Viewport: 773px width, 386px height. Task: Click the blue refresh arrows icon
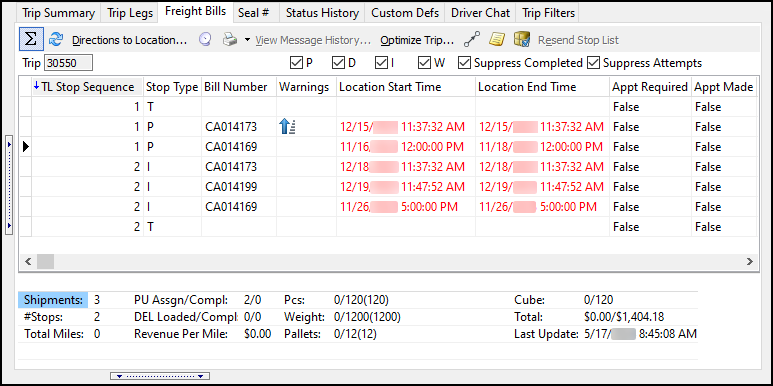click(x=56, y=39)
